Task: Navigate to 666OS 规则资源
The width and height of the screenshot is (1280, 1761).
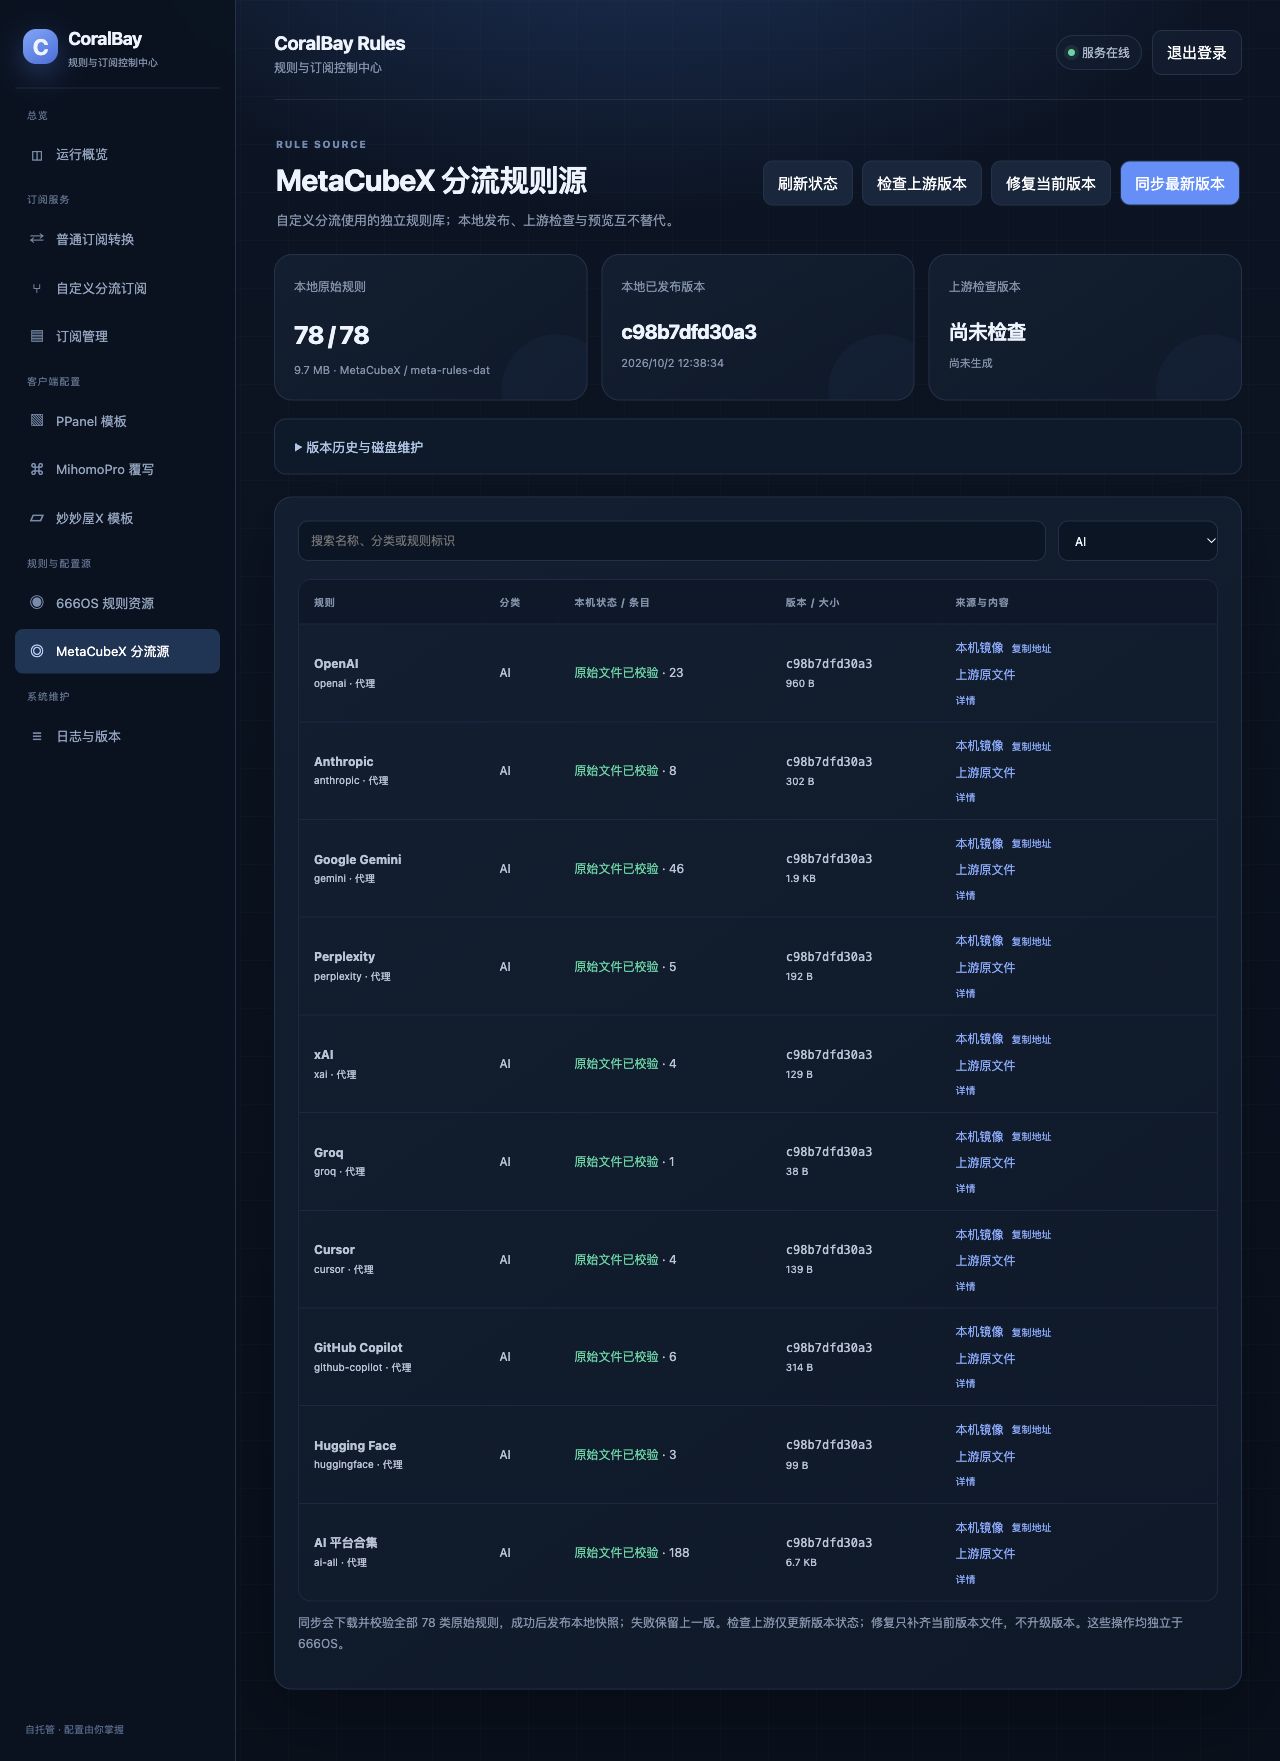Action: (x=118, y=602)
